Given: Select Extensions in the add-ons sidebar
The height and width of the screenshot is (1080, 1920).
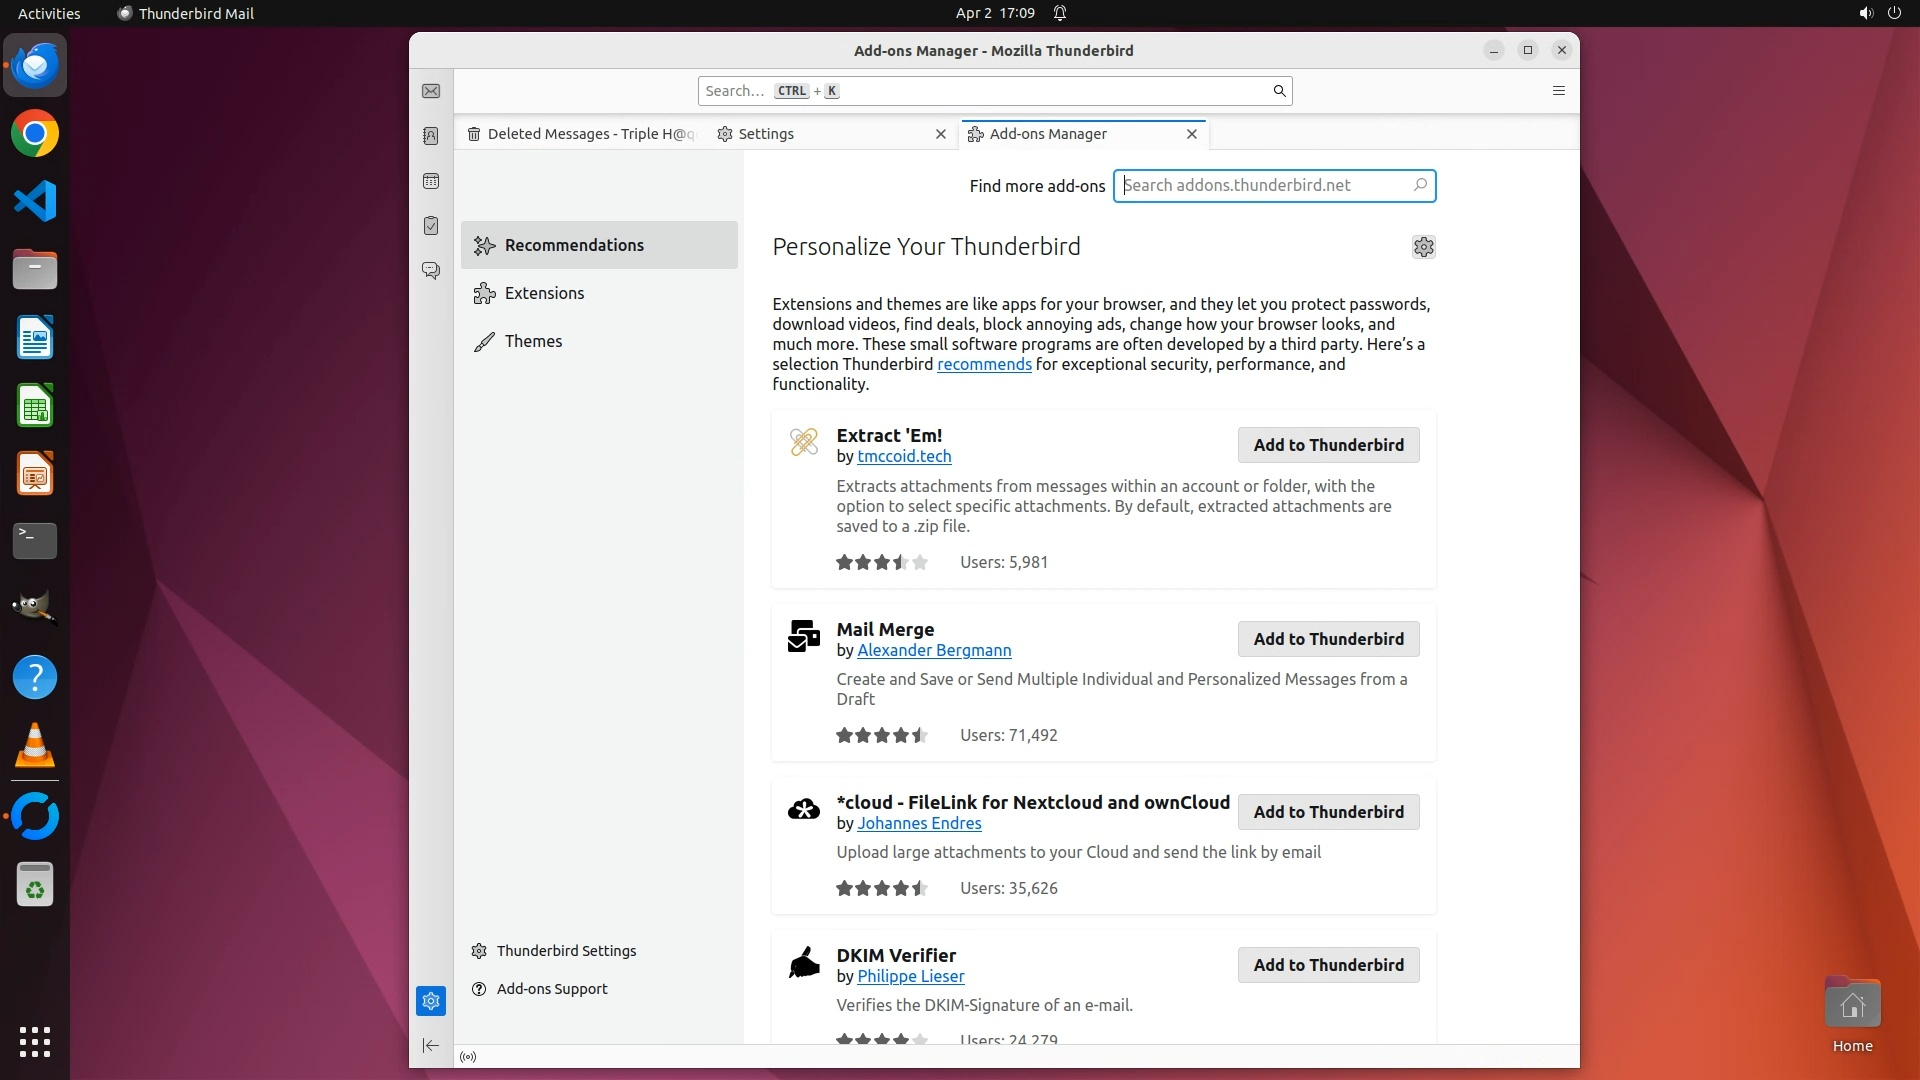Looking at the screenshot, I should click(544, 293).
